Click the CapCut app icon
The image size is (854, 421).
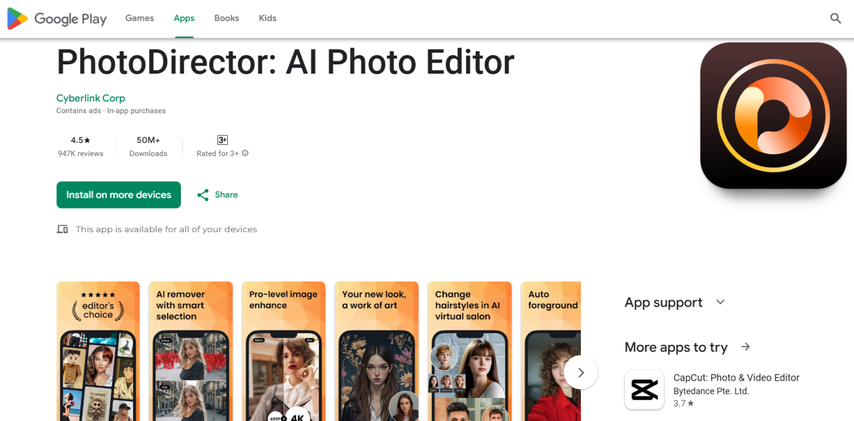click(x=644, y=389)
